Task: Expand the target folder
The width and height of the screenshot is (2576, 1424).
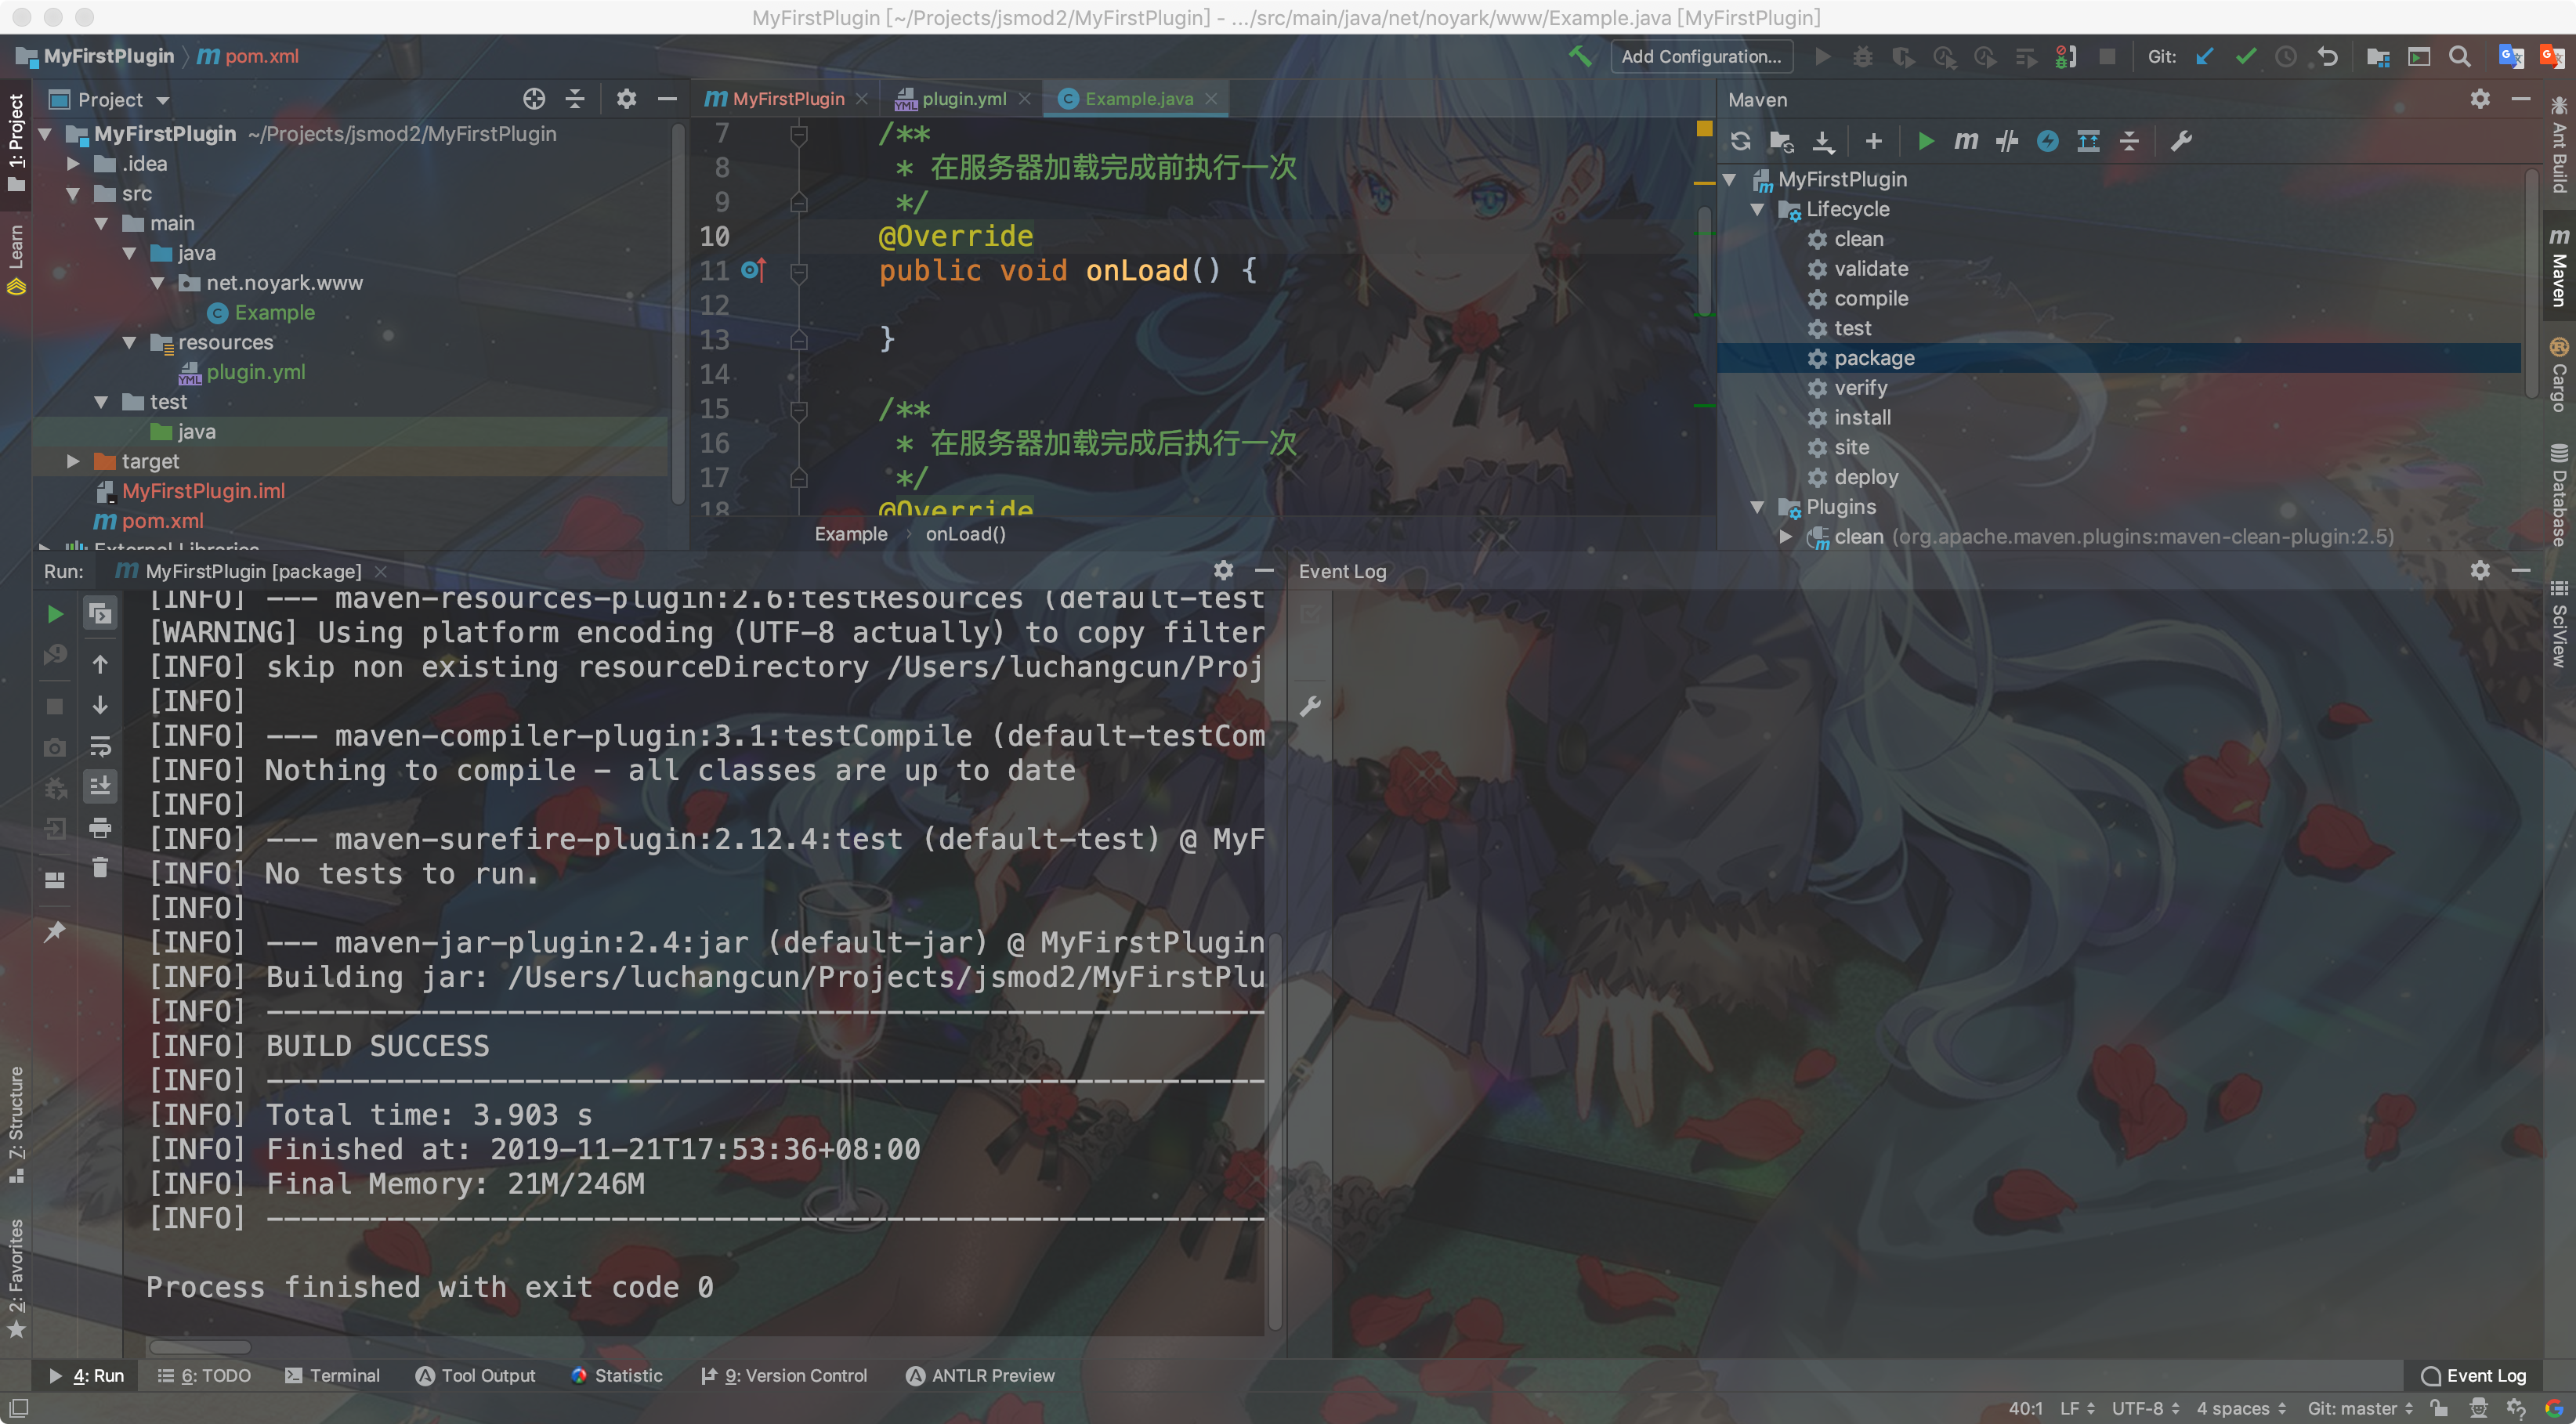Action: [x=73, y=461]
